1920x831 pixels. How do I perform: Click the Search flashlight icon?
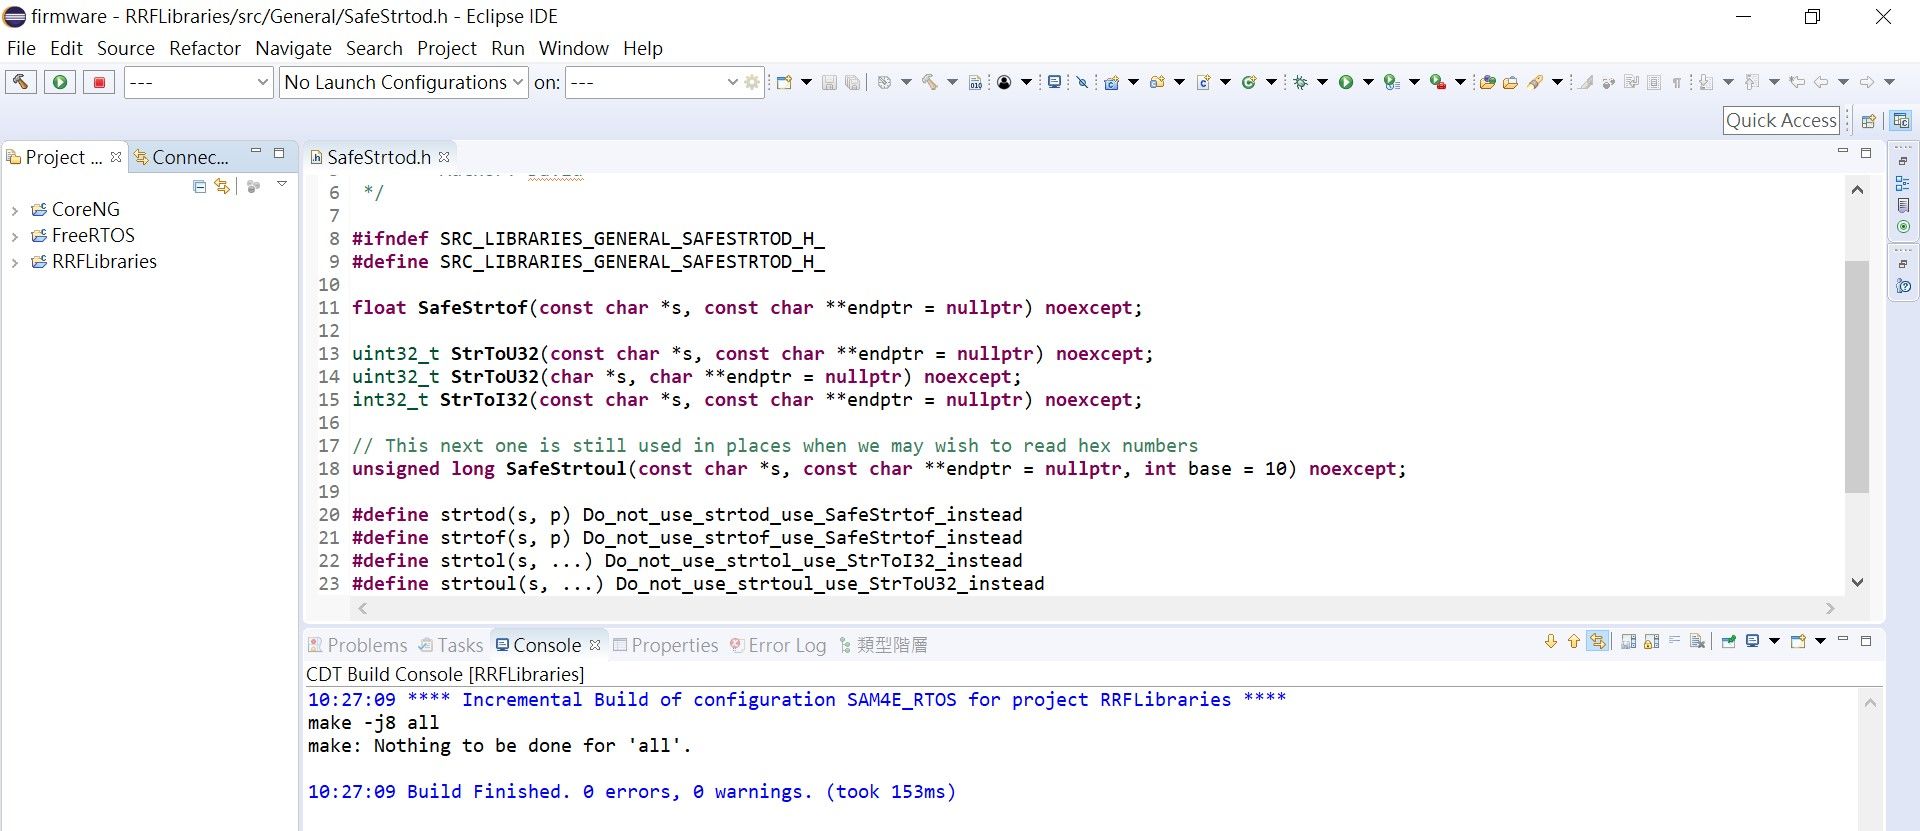tap(1535, 82)
